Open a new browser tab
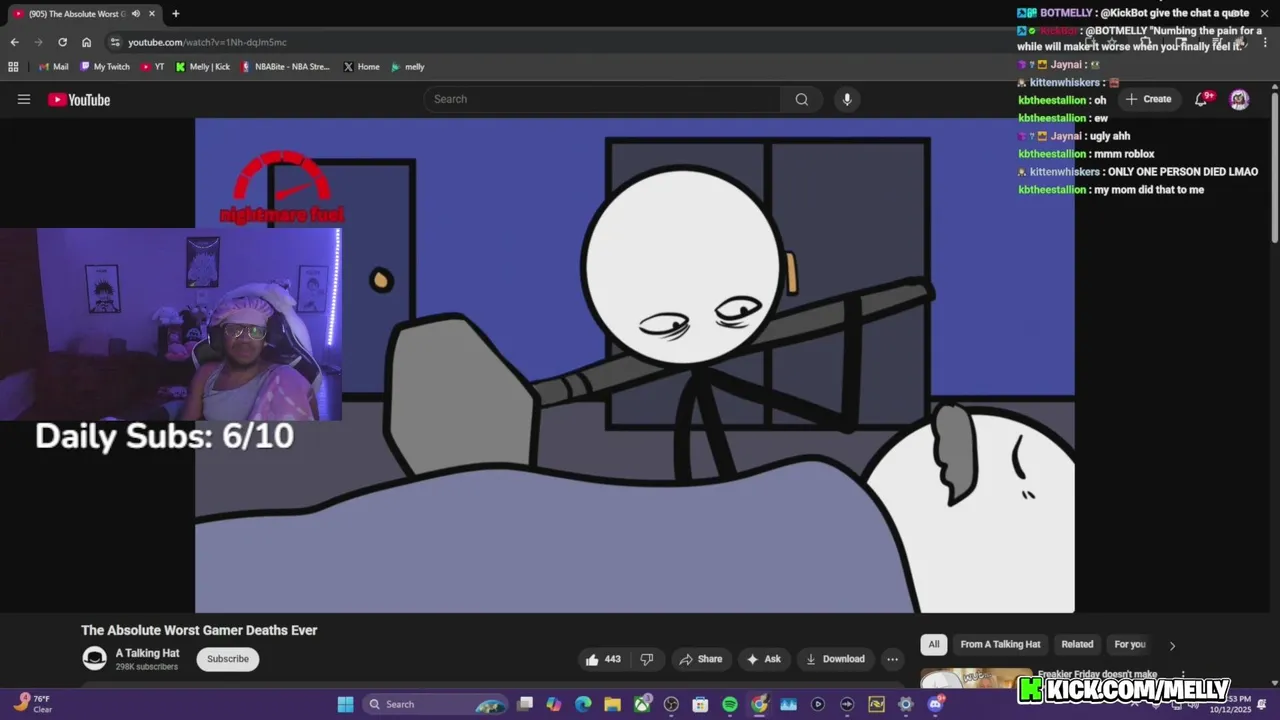Viewport: 1280px width, 720px height. 176,14
